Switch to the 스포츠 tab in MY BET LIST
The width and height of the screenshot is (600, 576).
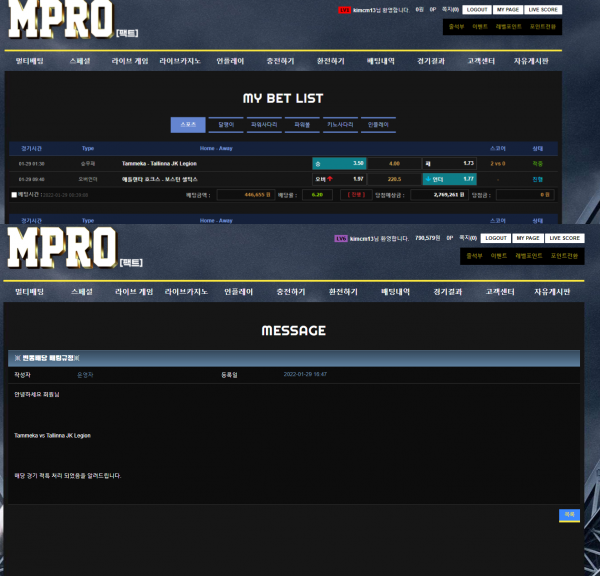(x=187, y=125)
